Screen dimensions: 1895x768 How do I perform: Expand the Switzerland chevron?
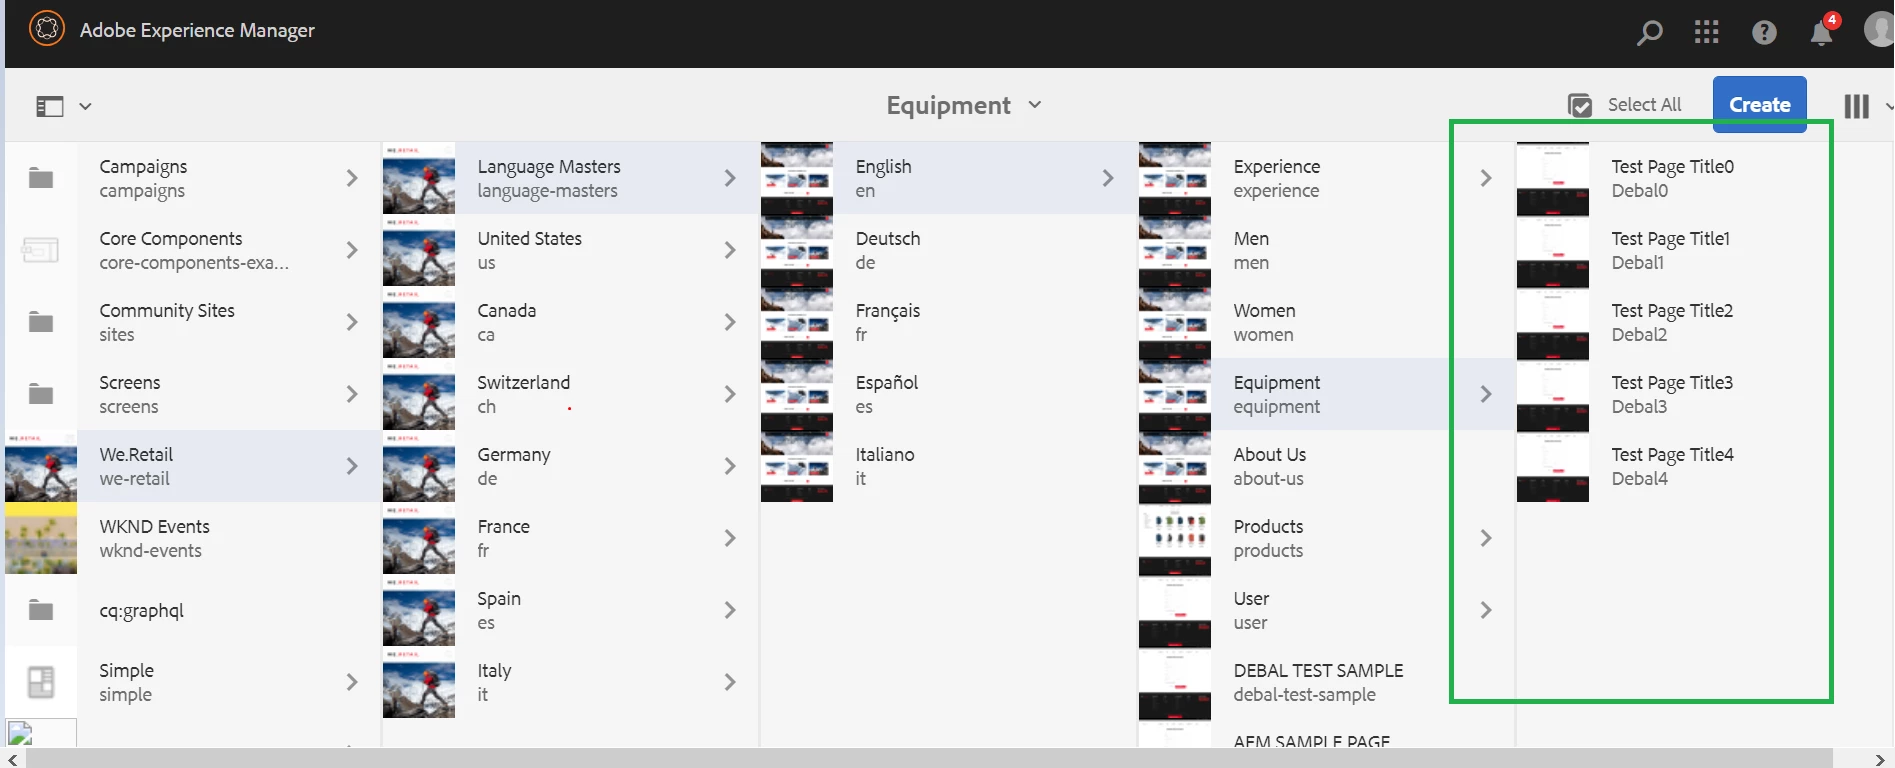(730, 394)
